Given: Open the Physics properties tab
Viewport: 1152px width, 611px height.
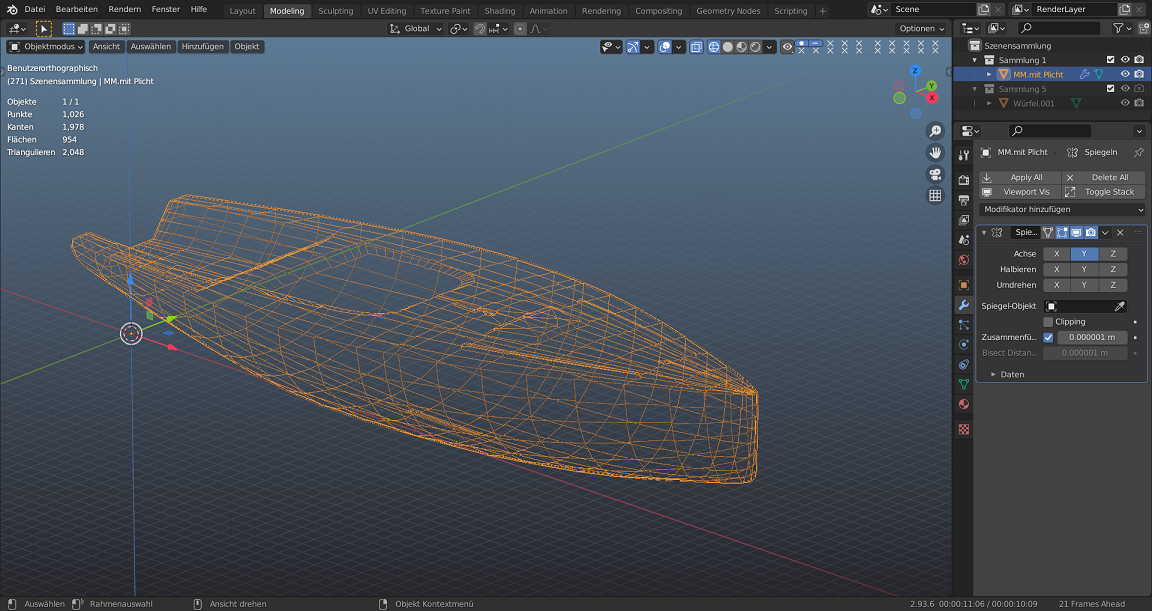Looking at the screenshot, I should 964,344.
